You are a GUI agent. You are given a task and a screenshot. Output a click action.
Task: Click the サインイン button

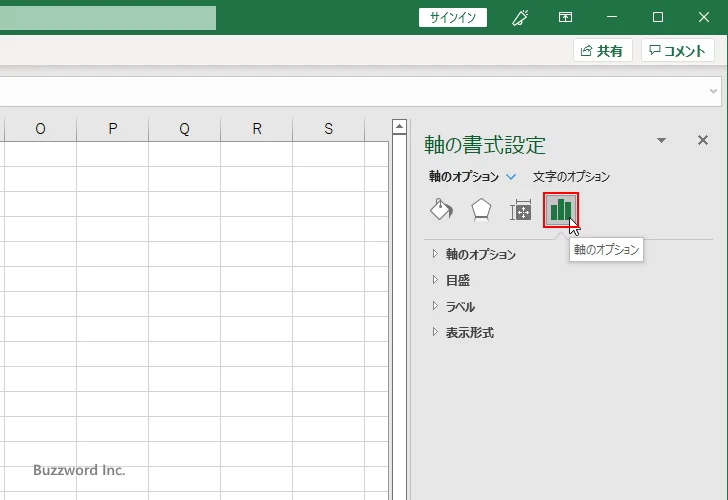pyautogui.click(x=453, y=17)
